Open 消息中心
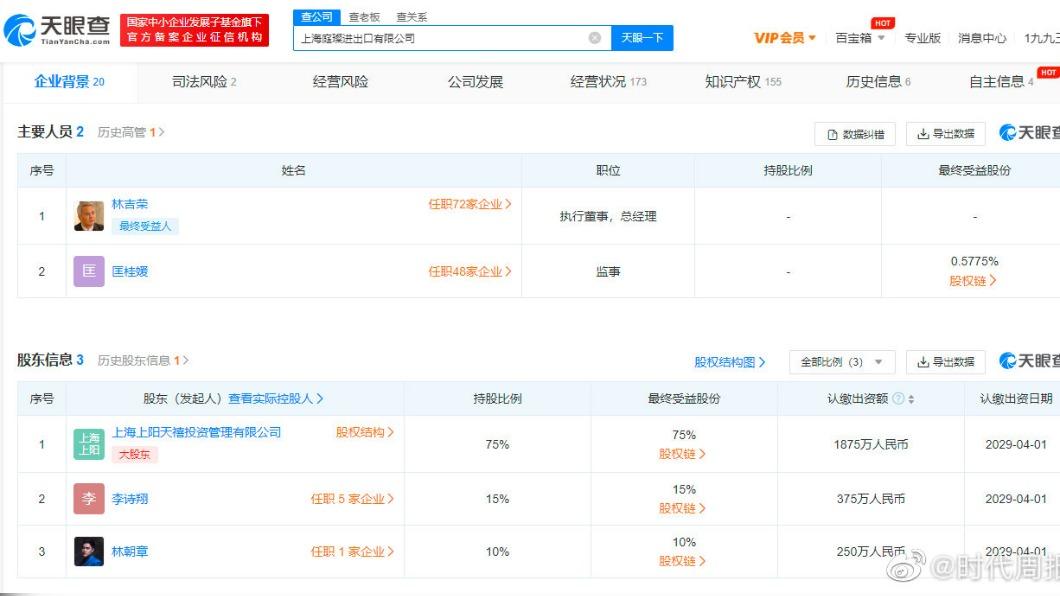 coord(982,38)
